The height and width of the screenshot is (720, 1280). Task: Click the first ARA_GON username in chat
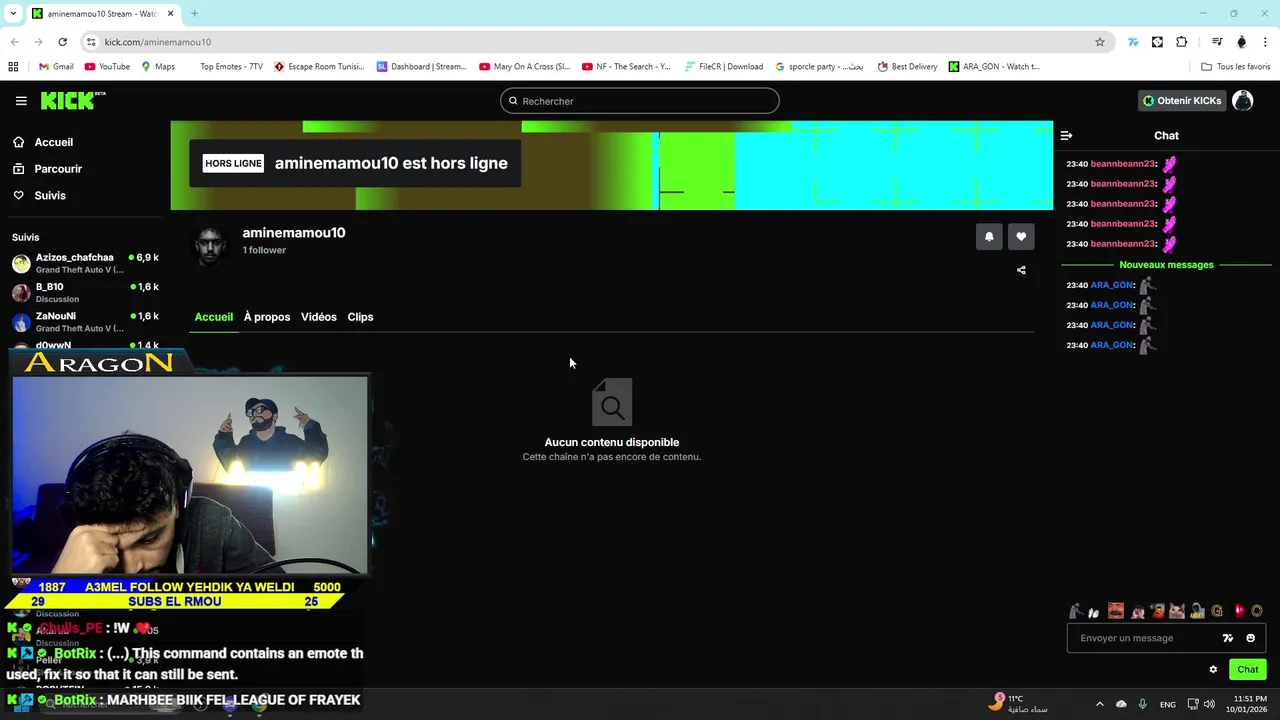1112,285
